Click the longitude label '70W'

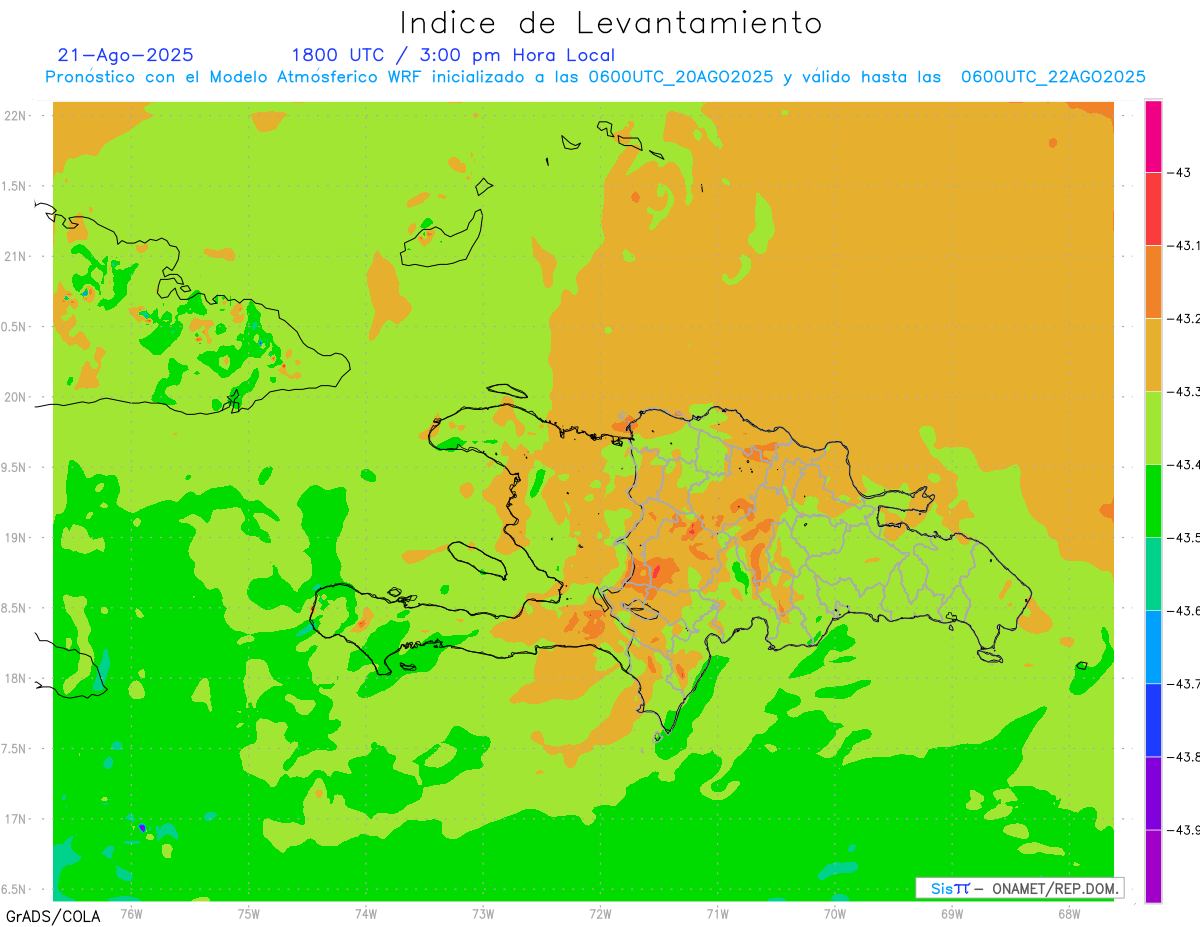coord(835,913)
